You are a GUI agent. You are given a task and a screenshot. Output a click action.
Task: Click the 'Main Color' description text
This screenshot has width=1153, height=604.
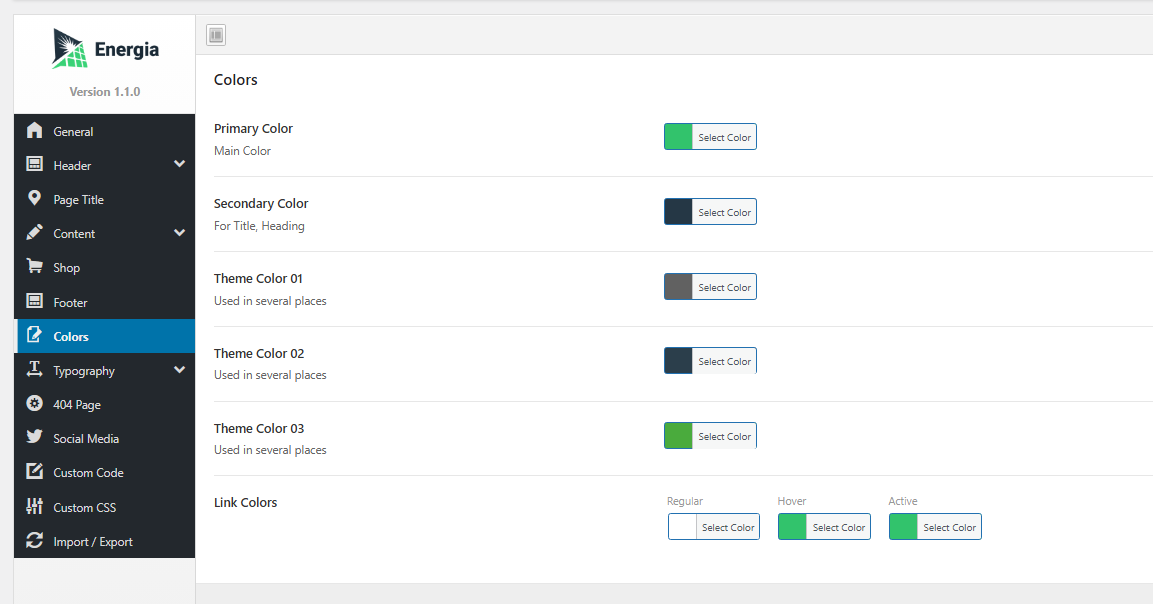(x=242, y=151)
